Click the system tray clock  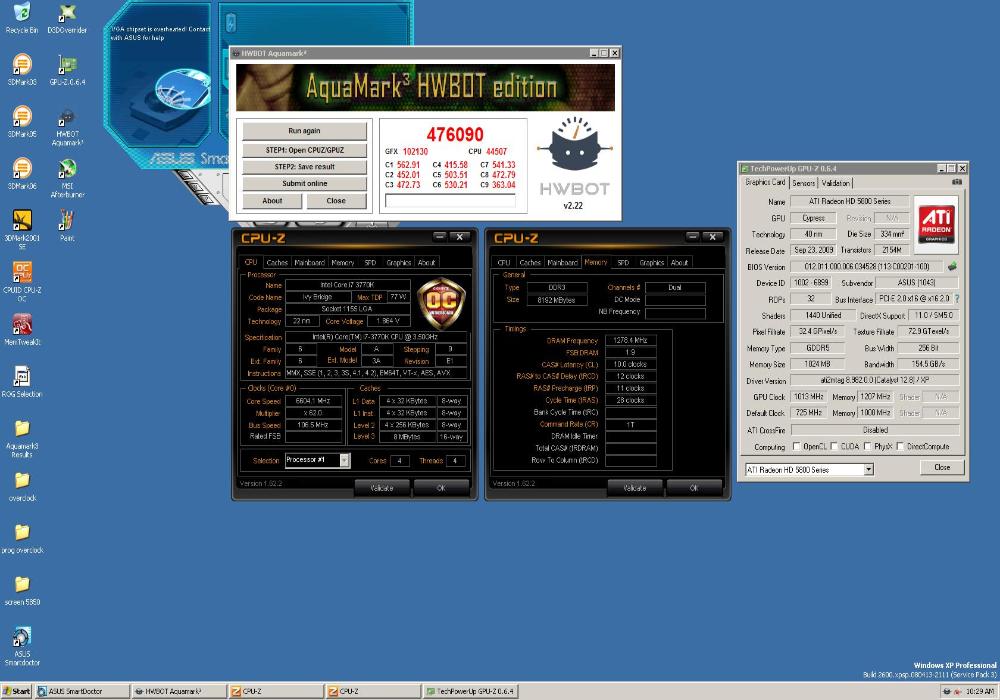coord(979,691)
